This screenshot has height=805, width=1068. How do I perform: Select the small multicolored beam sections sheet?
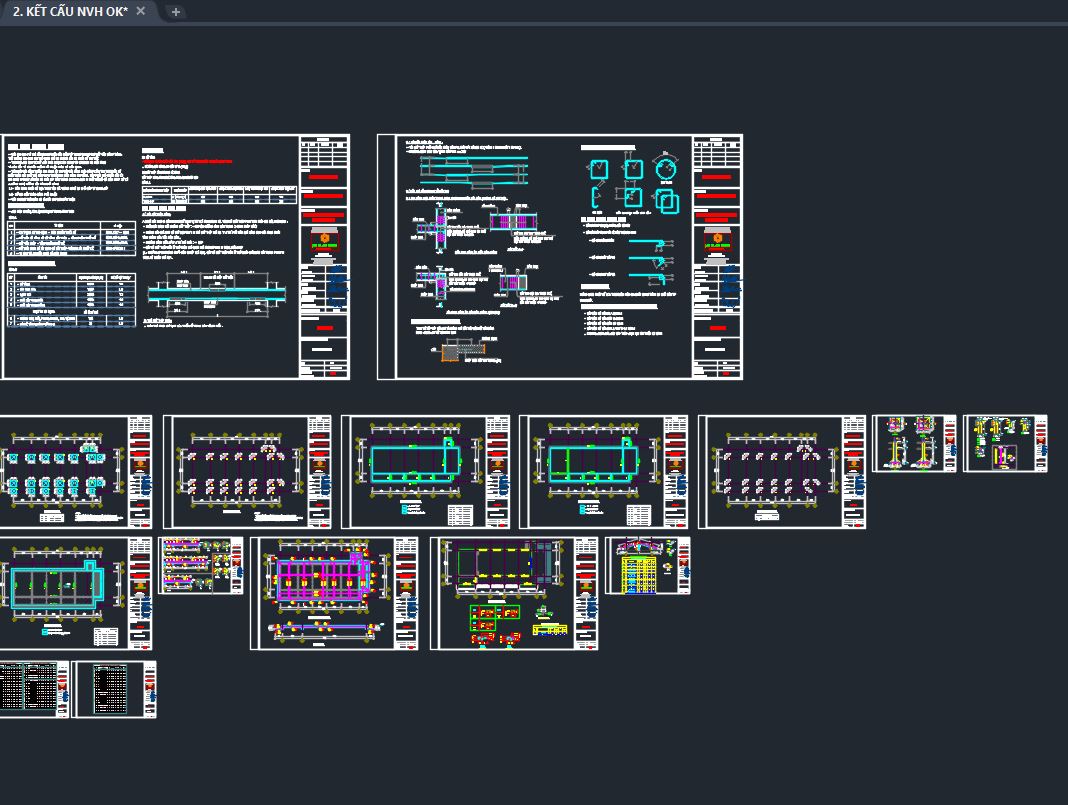coord(200,566)
